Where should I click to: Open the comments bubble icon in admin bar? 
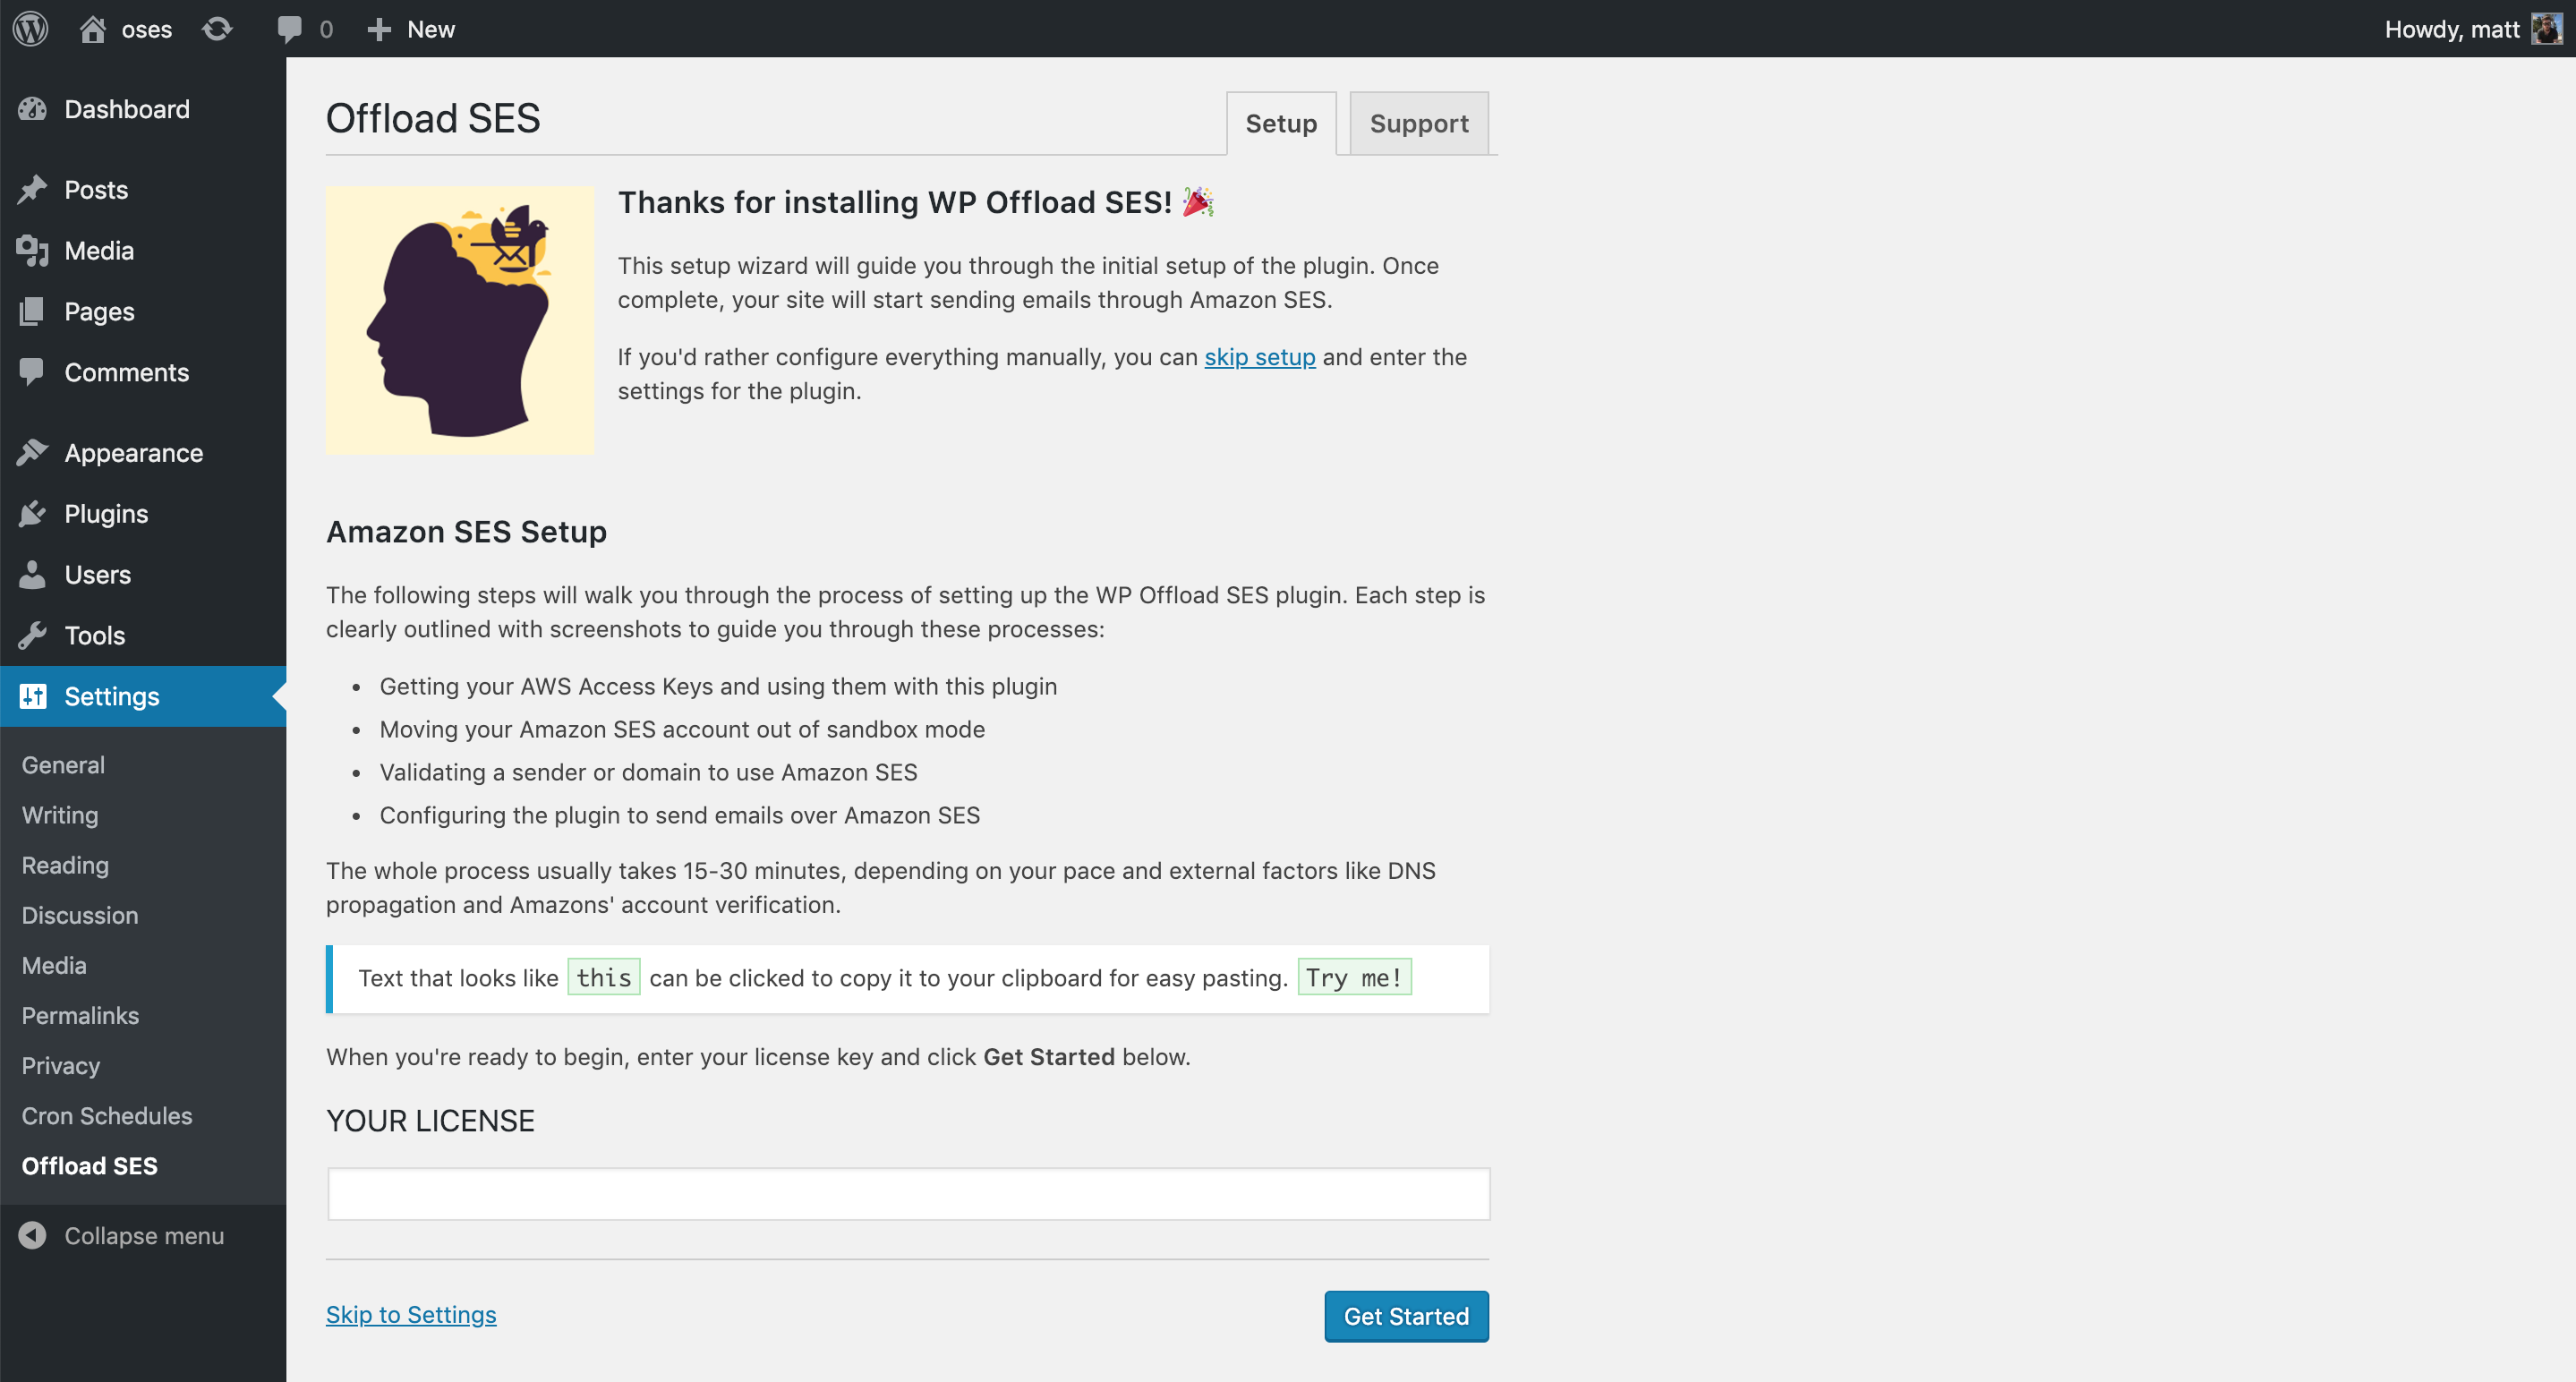(289, 29)
